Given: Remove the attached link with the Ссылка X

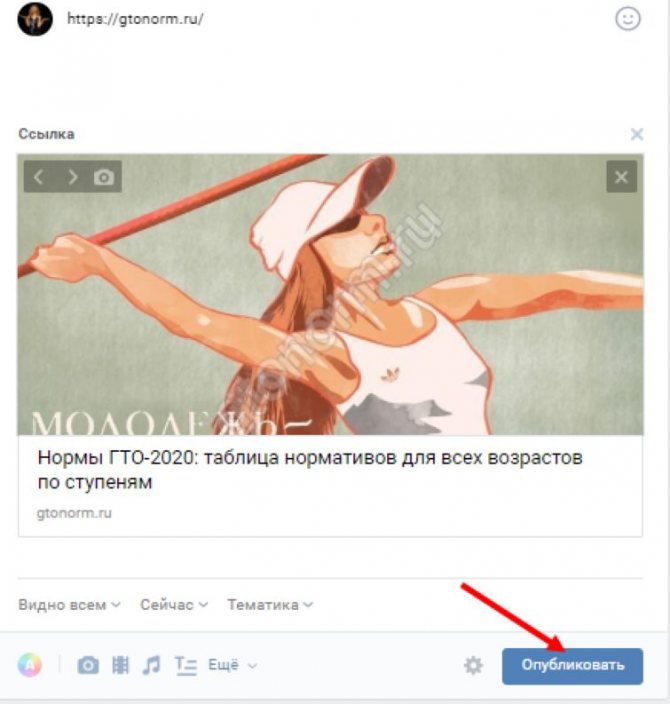Looking at the screenshot, I should 637,134.
